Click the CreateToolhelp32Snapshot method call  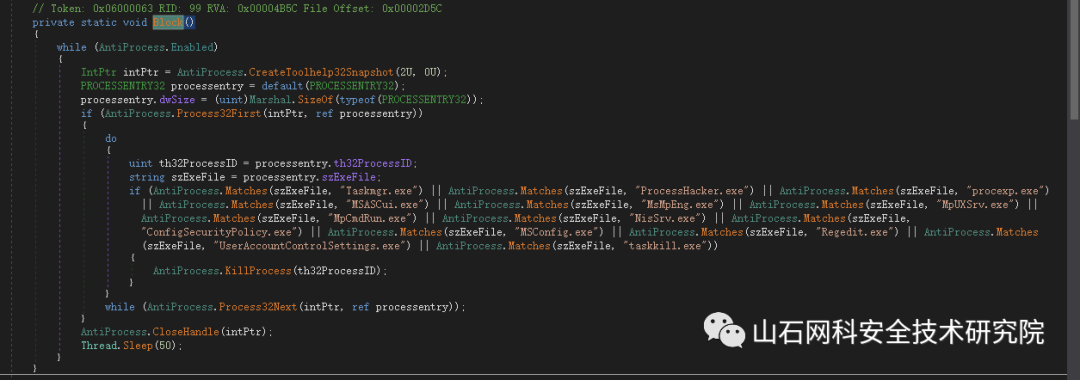[x=320, y=72]
